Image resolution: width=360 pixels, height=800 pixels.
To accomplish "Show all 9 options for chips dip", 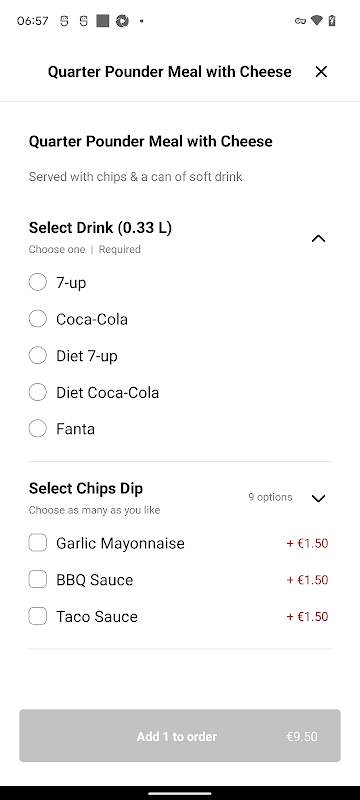I will click(x=270, y=497).
